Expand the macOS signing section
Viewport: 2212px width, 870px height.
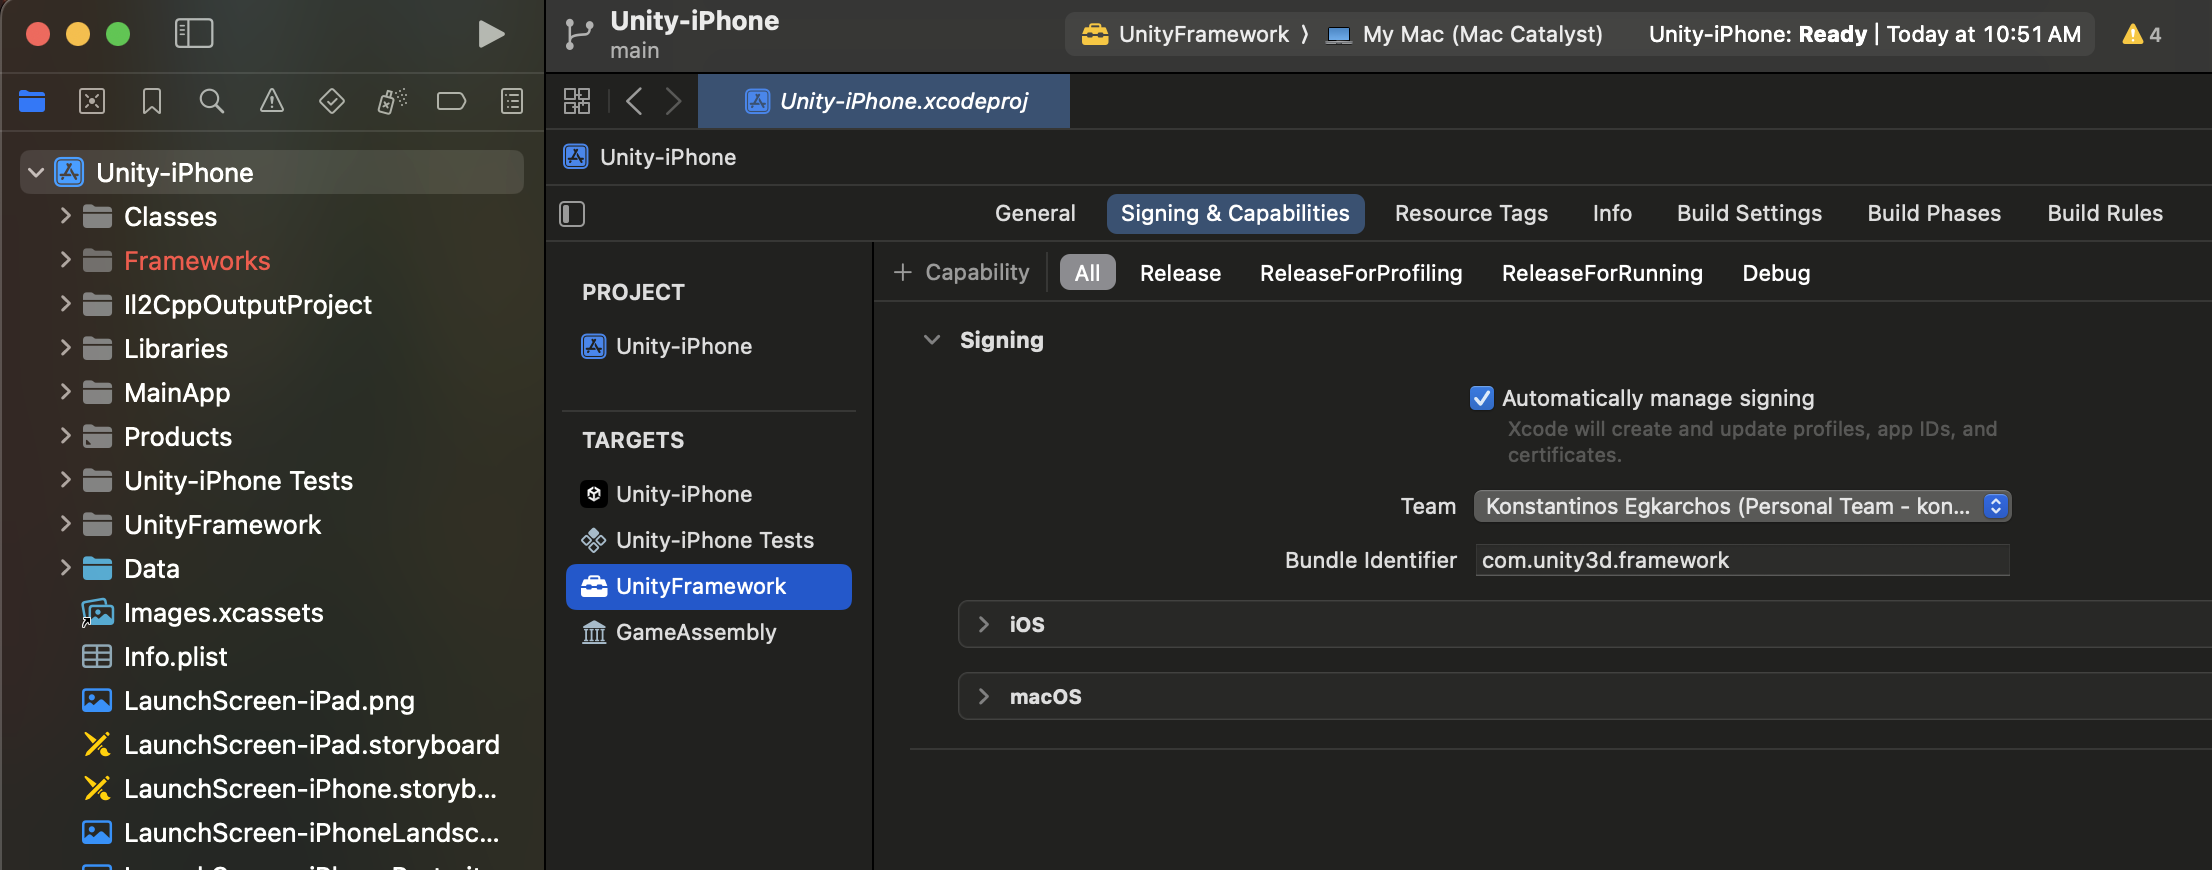click(984, 696)
